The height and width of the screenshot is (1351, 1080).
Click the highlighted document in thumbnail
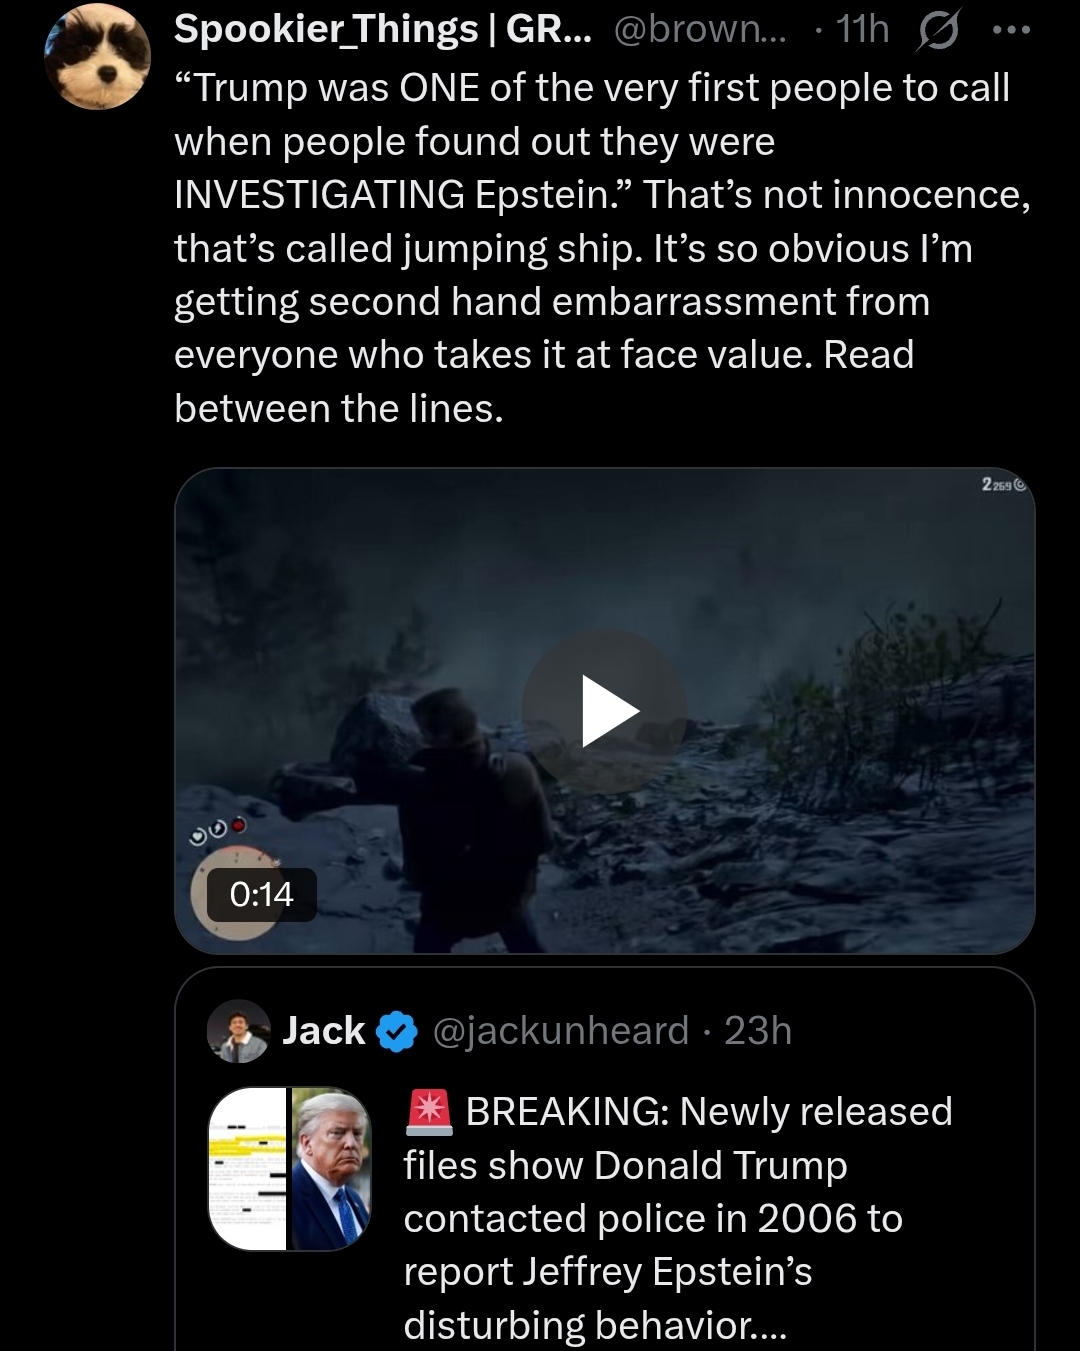pos(248,1169)
